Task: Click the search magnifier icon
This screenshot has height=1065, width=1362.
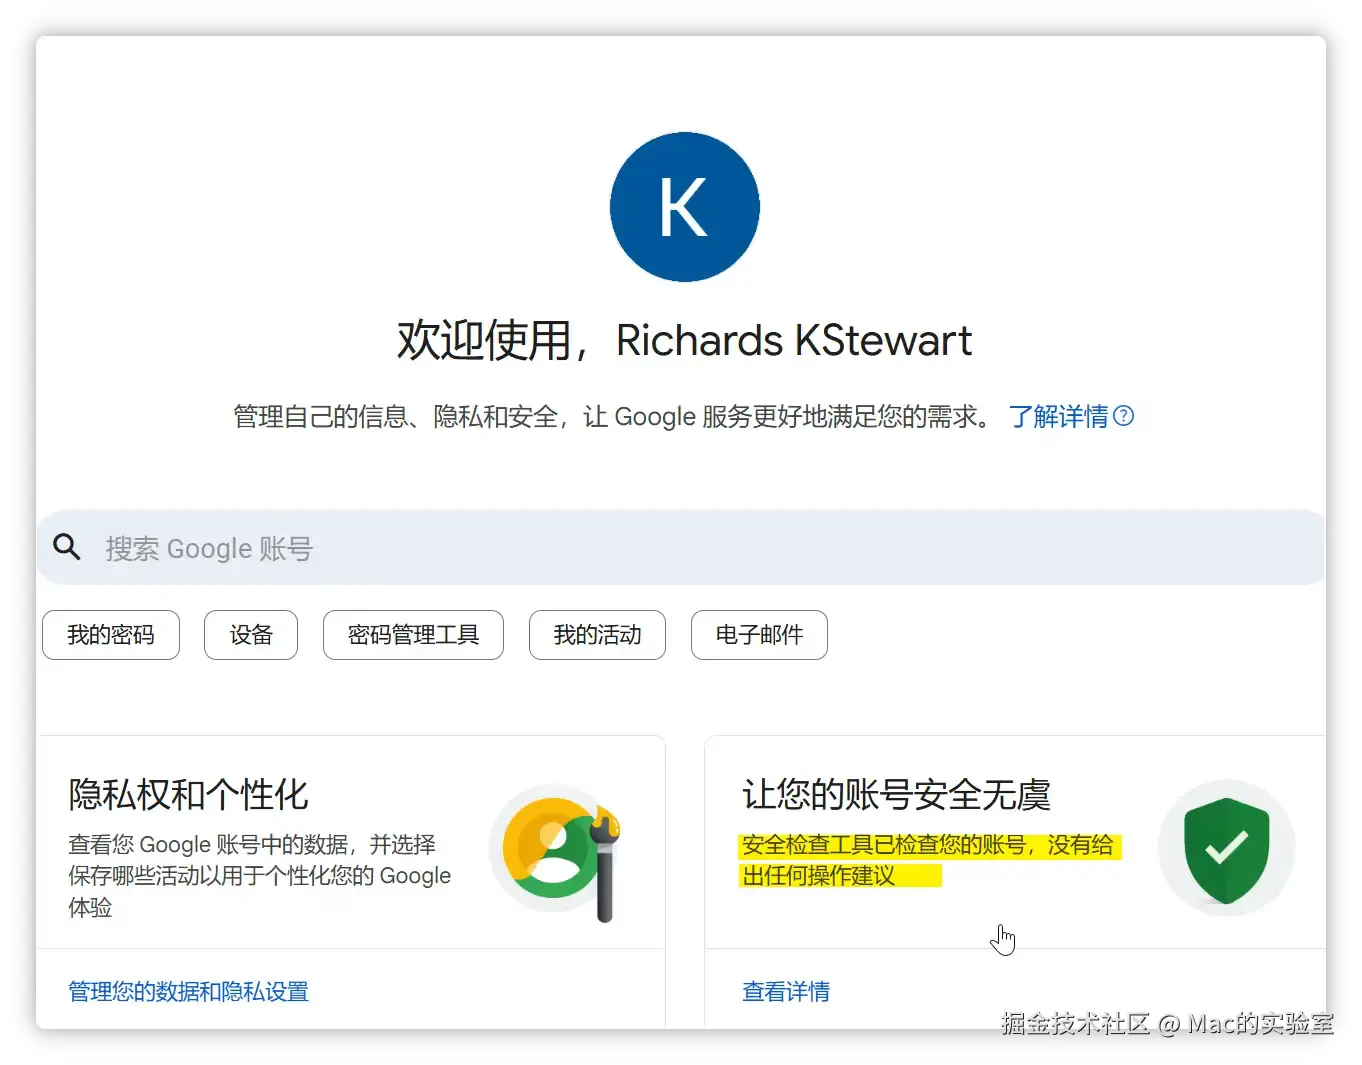Action: 67,547
